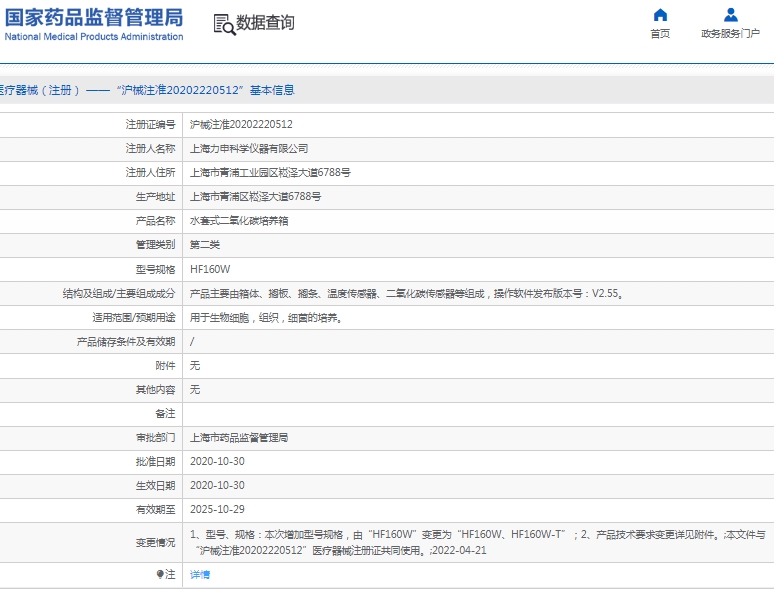The width and height of the screenshot is (774, 592).
Task: Click the 国家药品监督管理局 logo
Action: 94,18
